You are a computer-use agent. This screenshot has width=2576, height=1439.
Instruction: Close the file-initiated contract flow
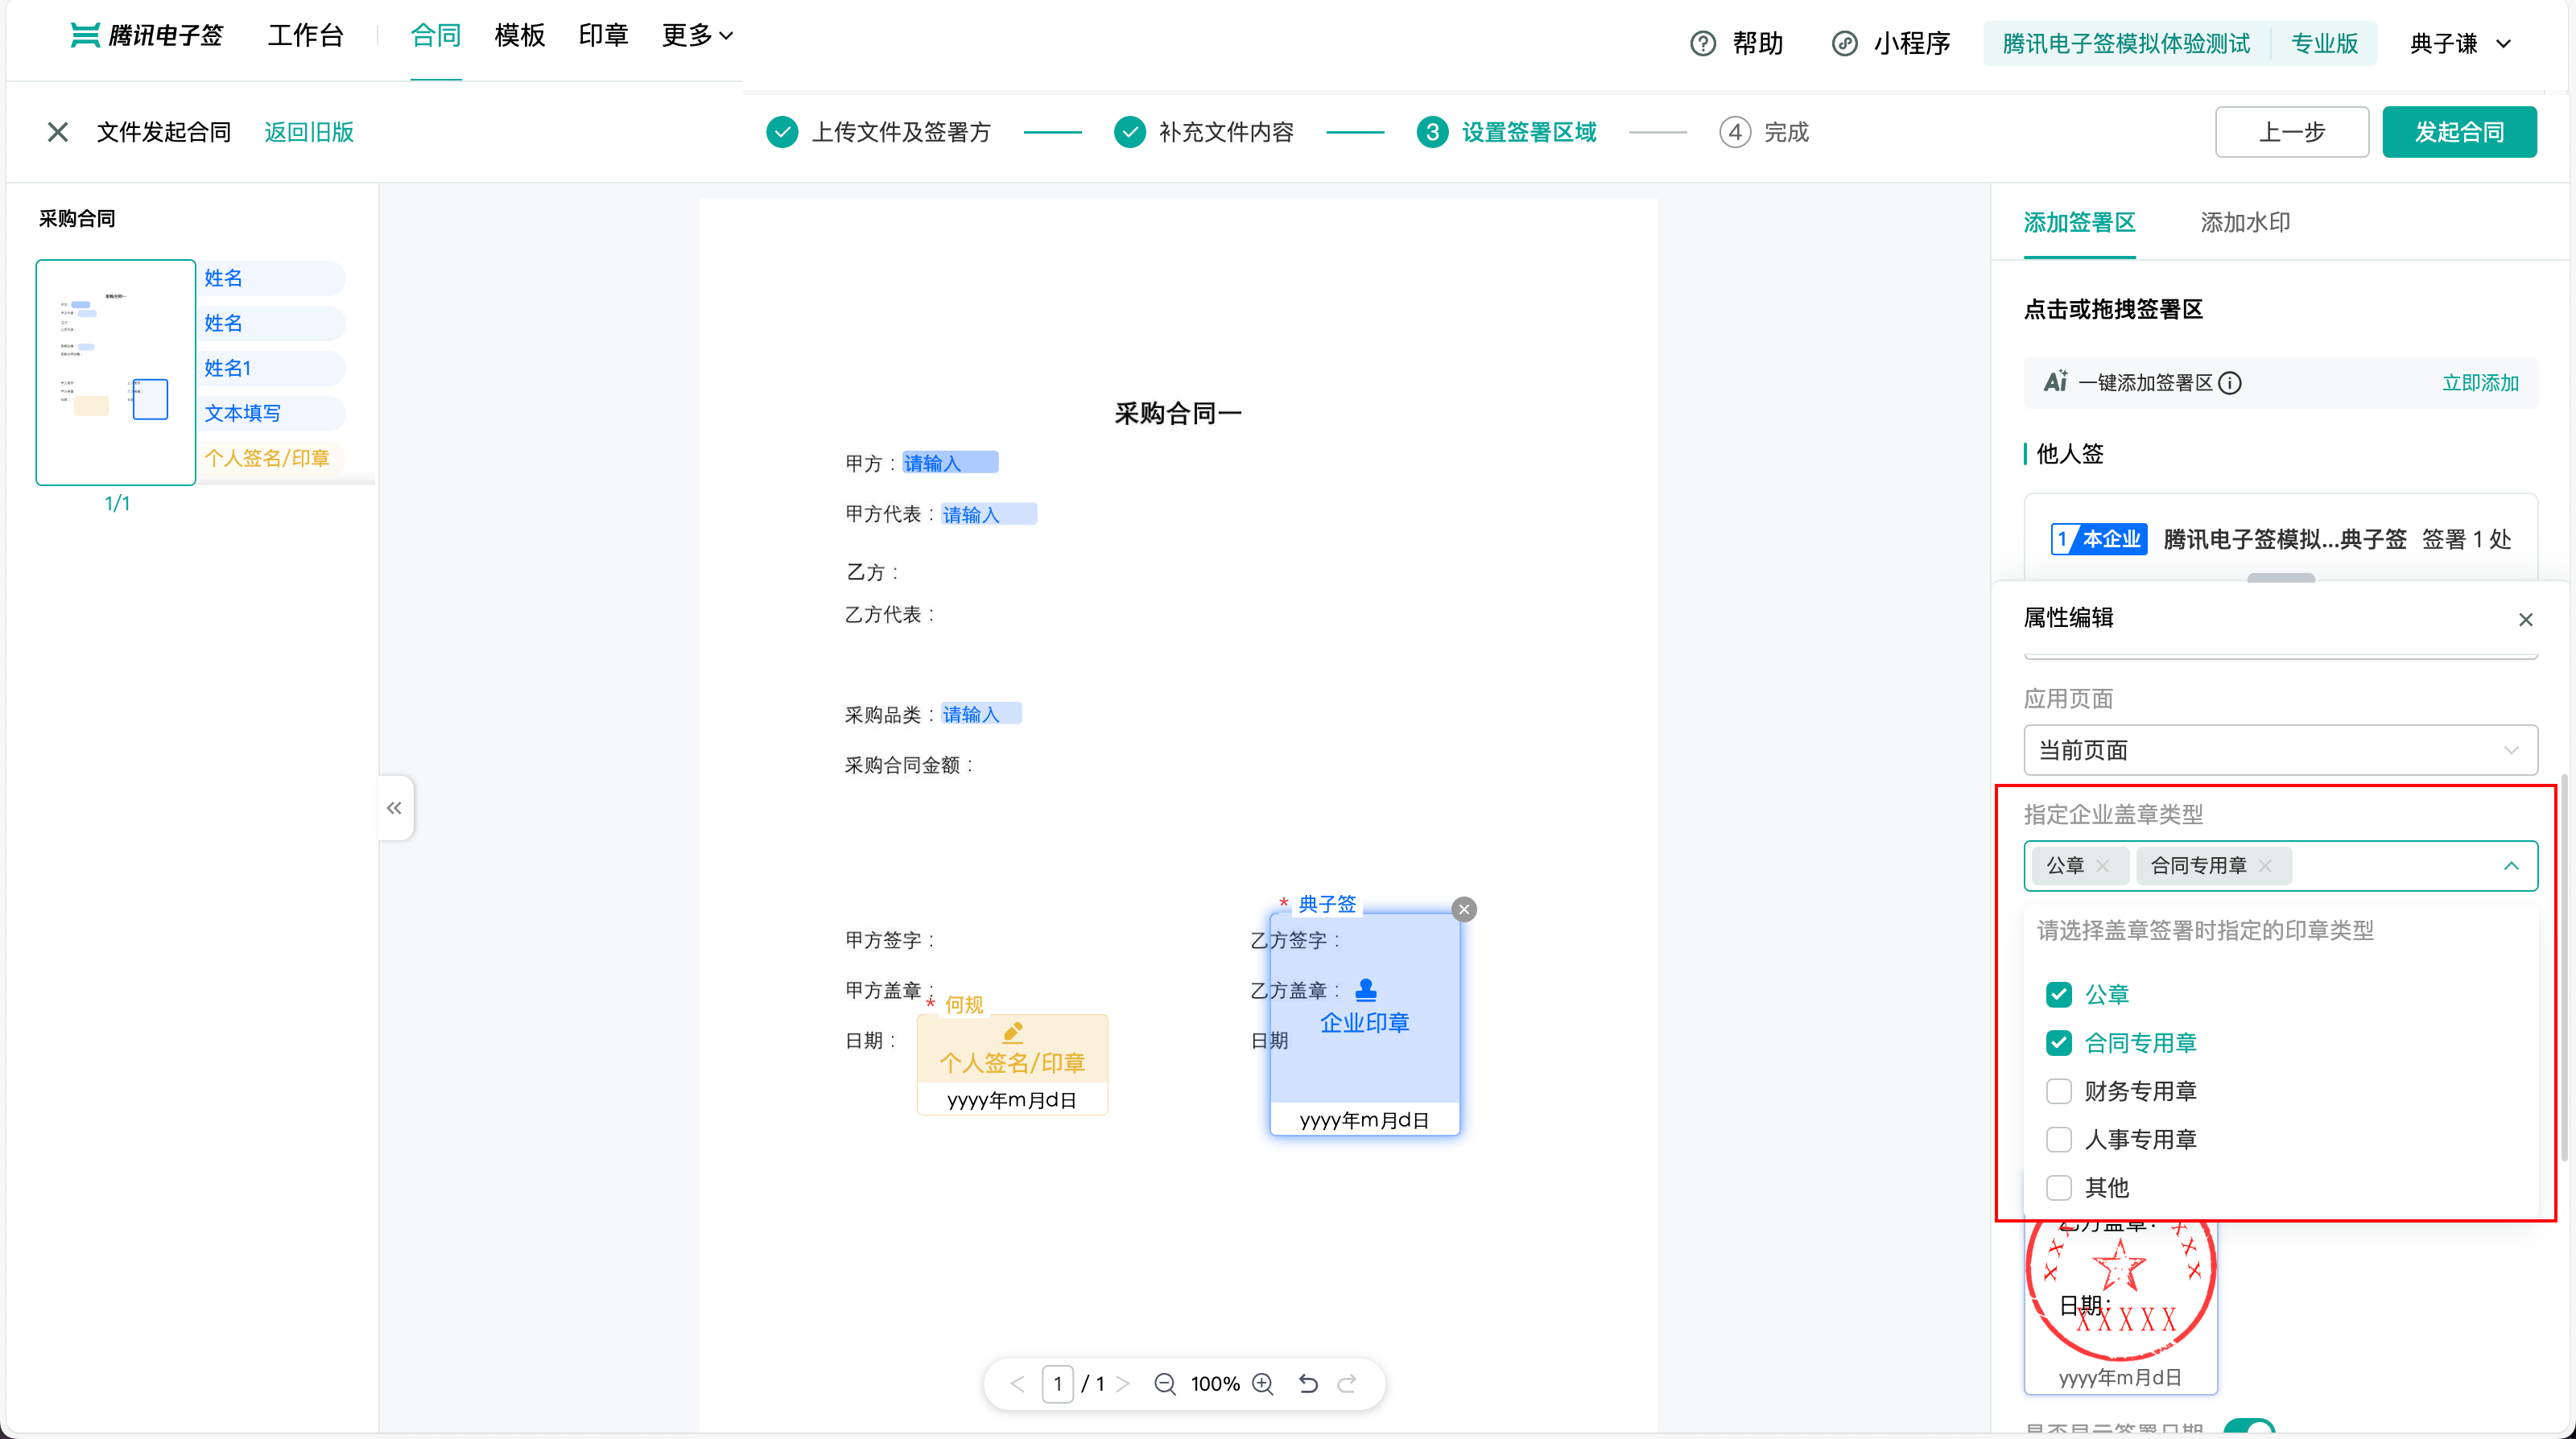point(57,132)
